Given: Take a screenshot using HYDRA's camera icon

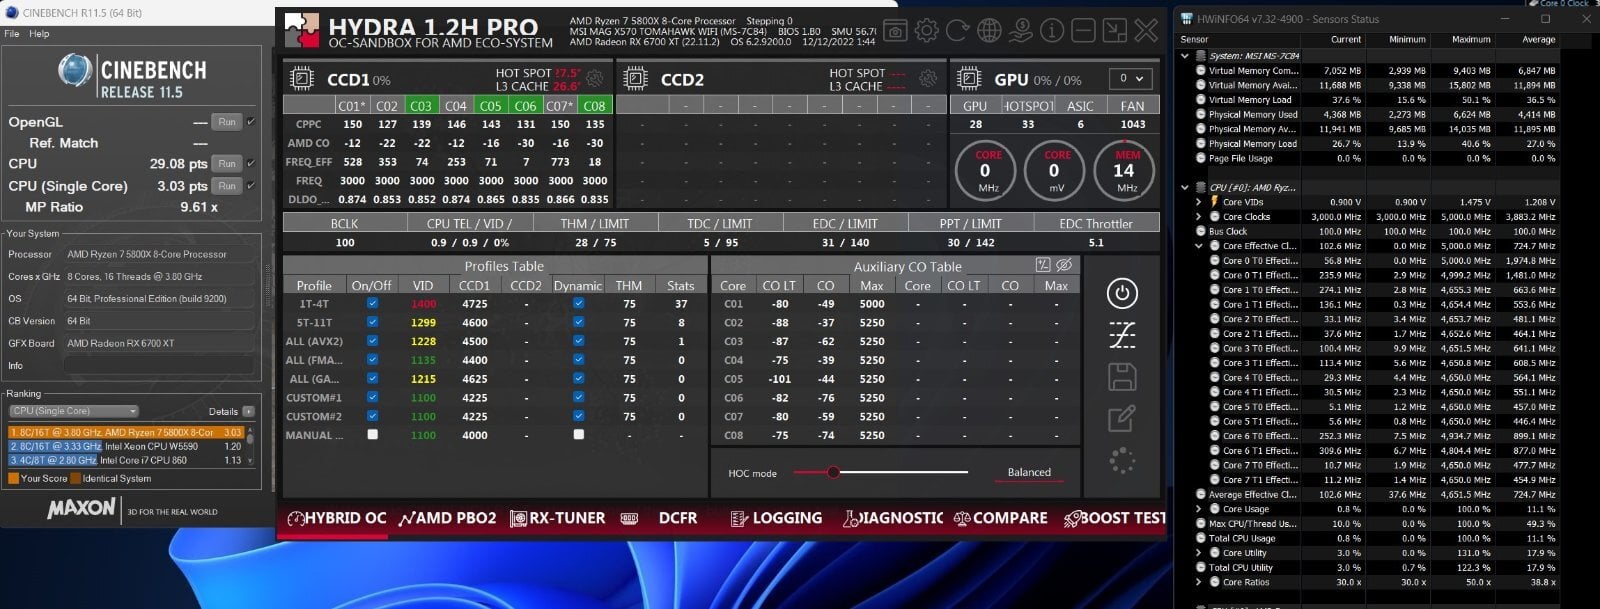Looking at the screenshot, I should (x=896, y=31).
